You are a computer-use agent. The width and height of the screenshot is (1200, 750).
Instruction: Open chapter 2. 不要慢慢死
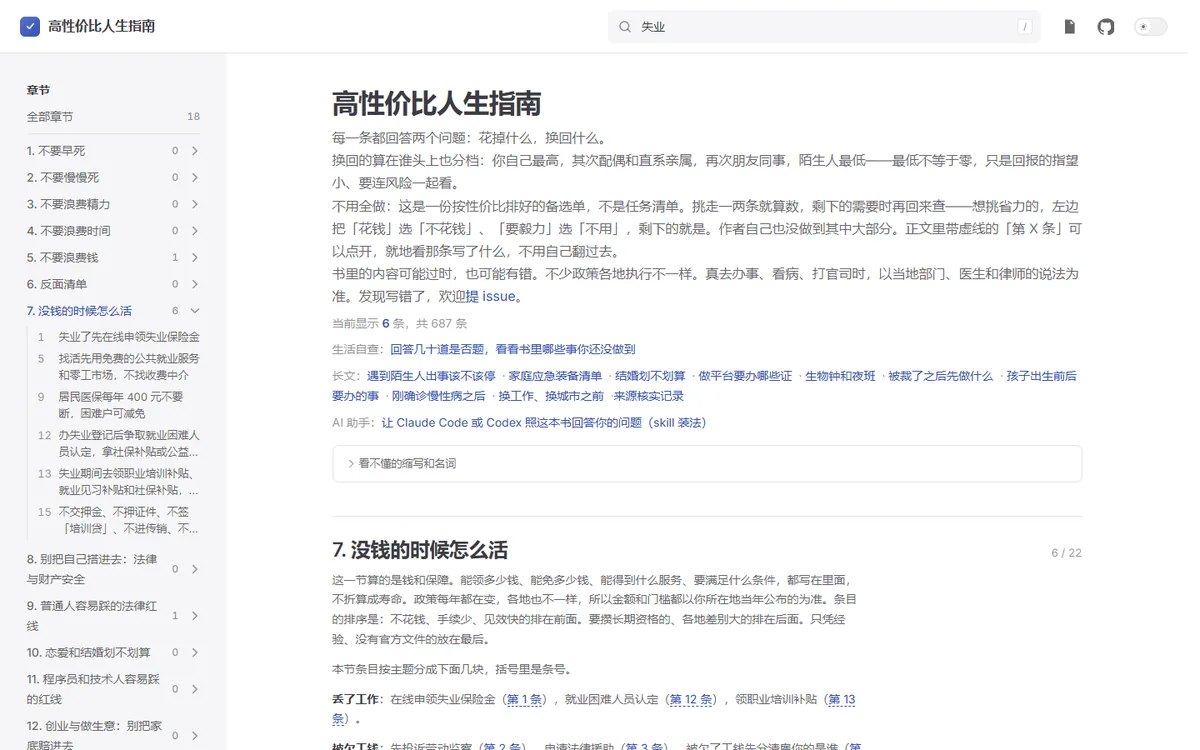point(63,177)
